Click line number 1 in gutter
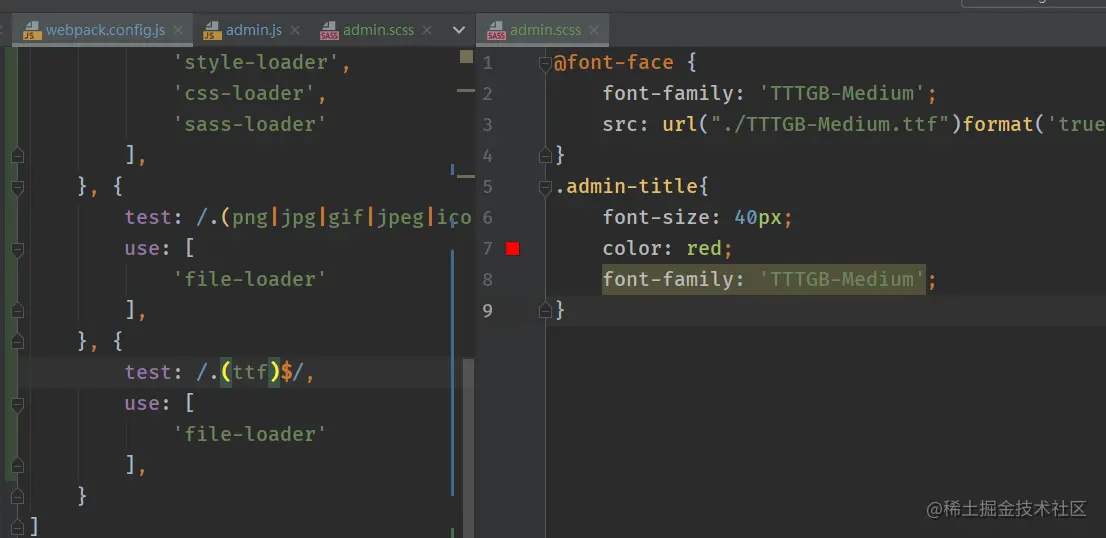1106x538 pixels. pos(488,63)
